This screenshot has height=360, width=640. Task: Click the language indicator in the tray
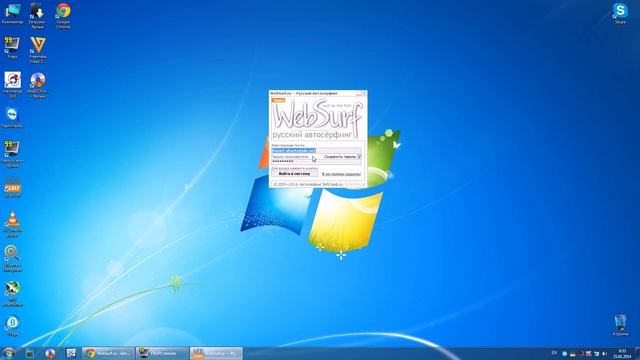click(x=554, y=353)
